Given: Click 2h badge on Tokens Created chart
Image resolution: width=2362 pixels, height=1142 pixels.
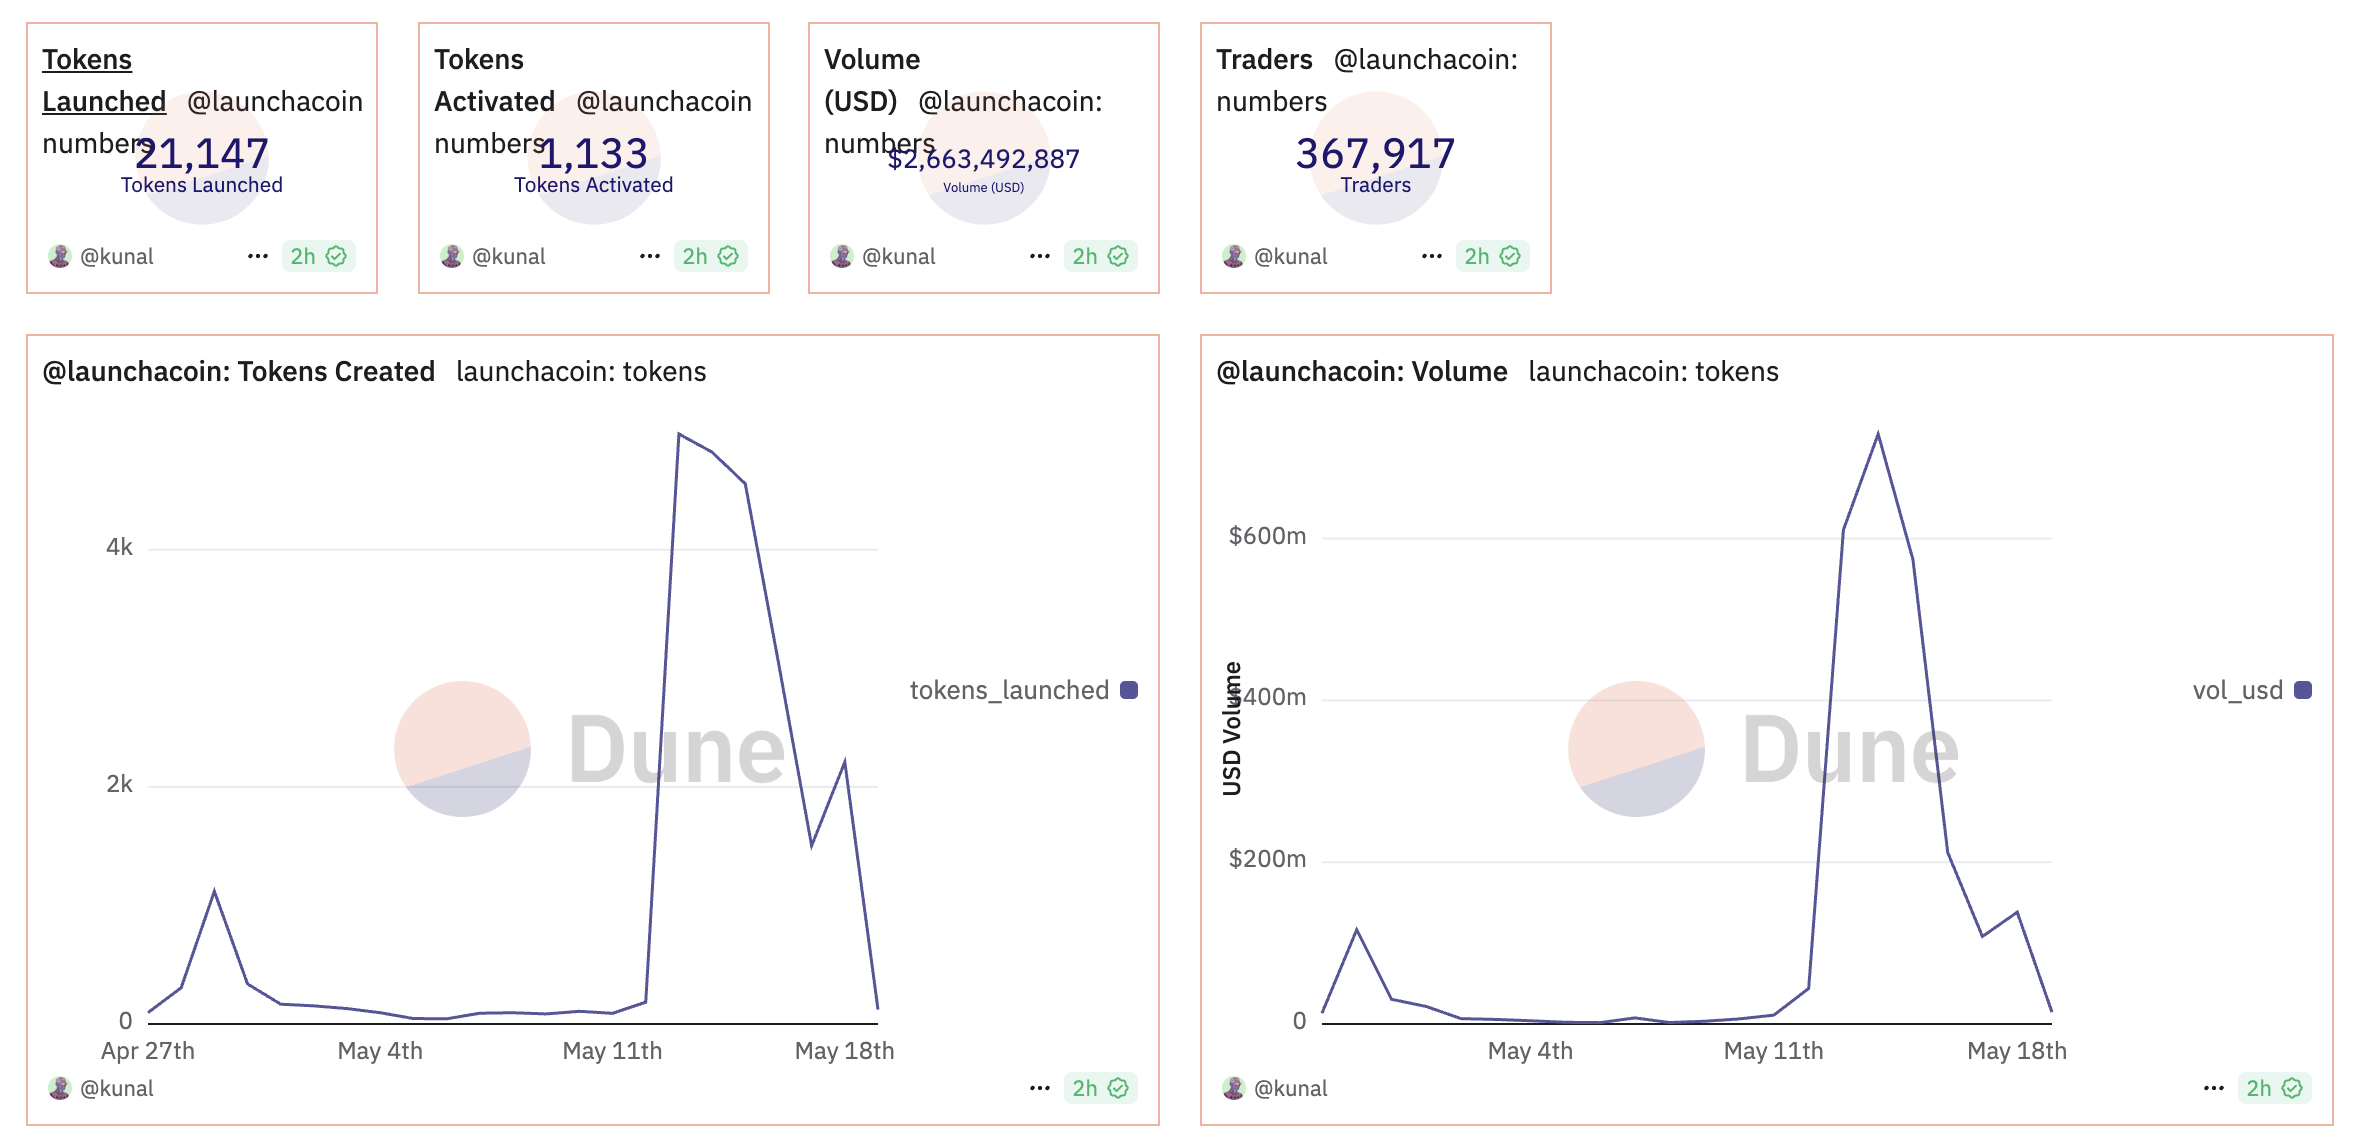Looking at the screenshot, I should pos(1100,1088).
